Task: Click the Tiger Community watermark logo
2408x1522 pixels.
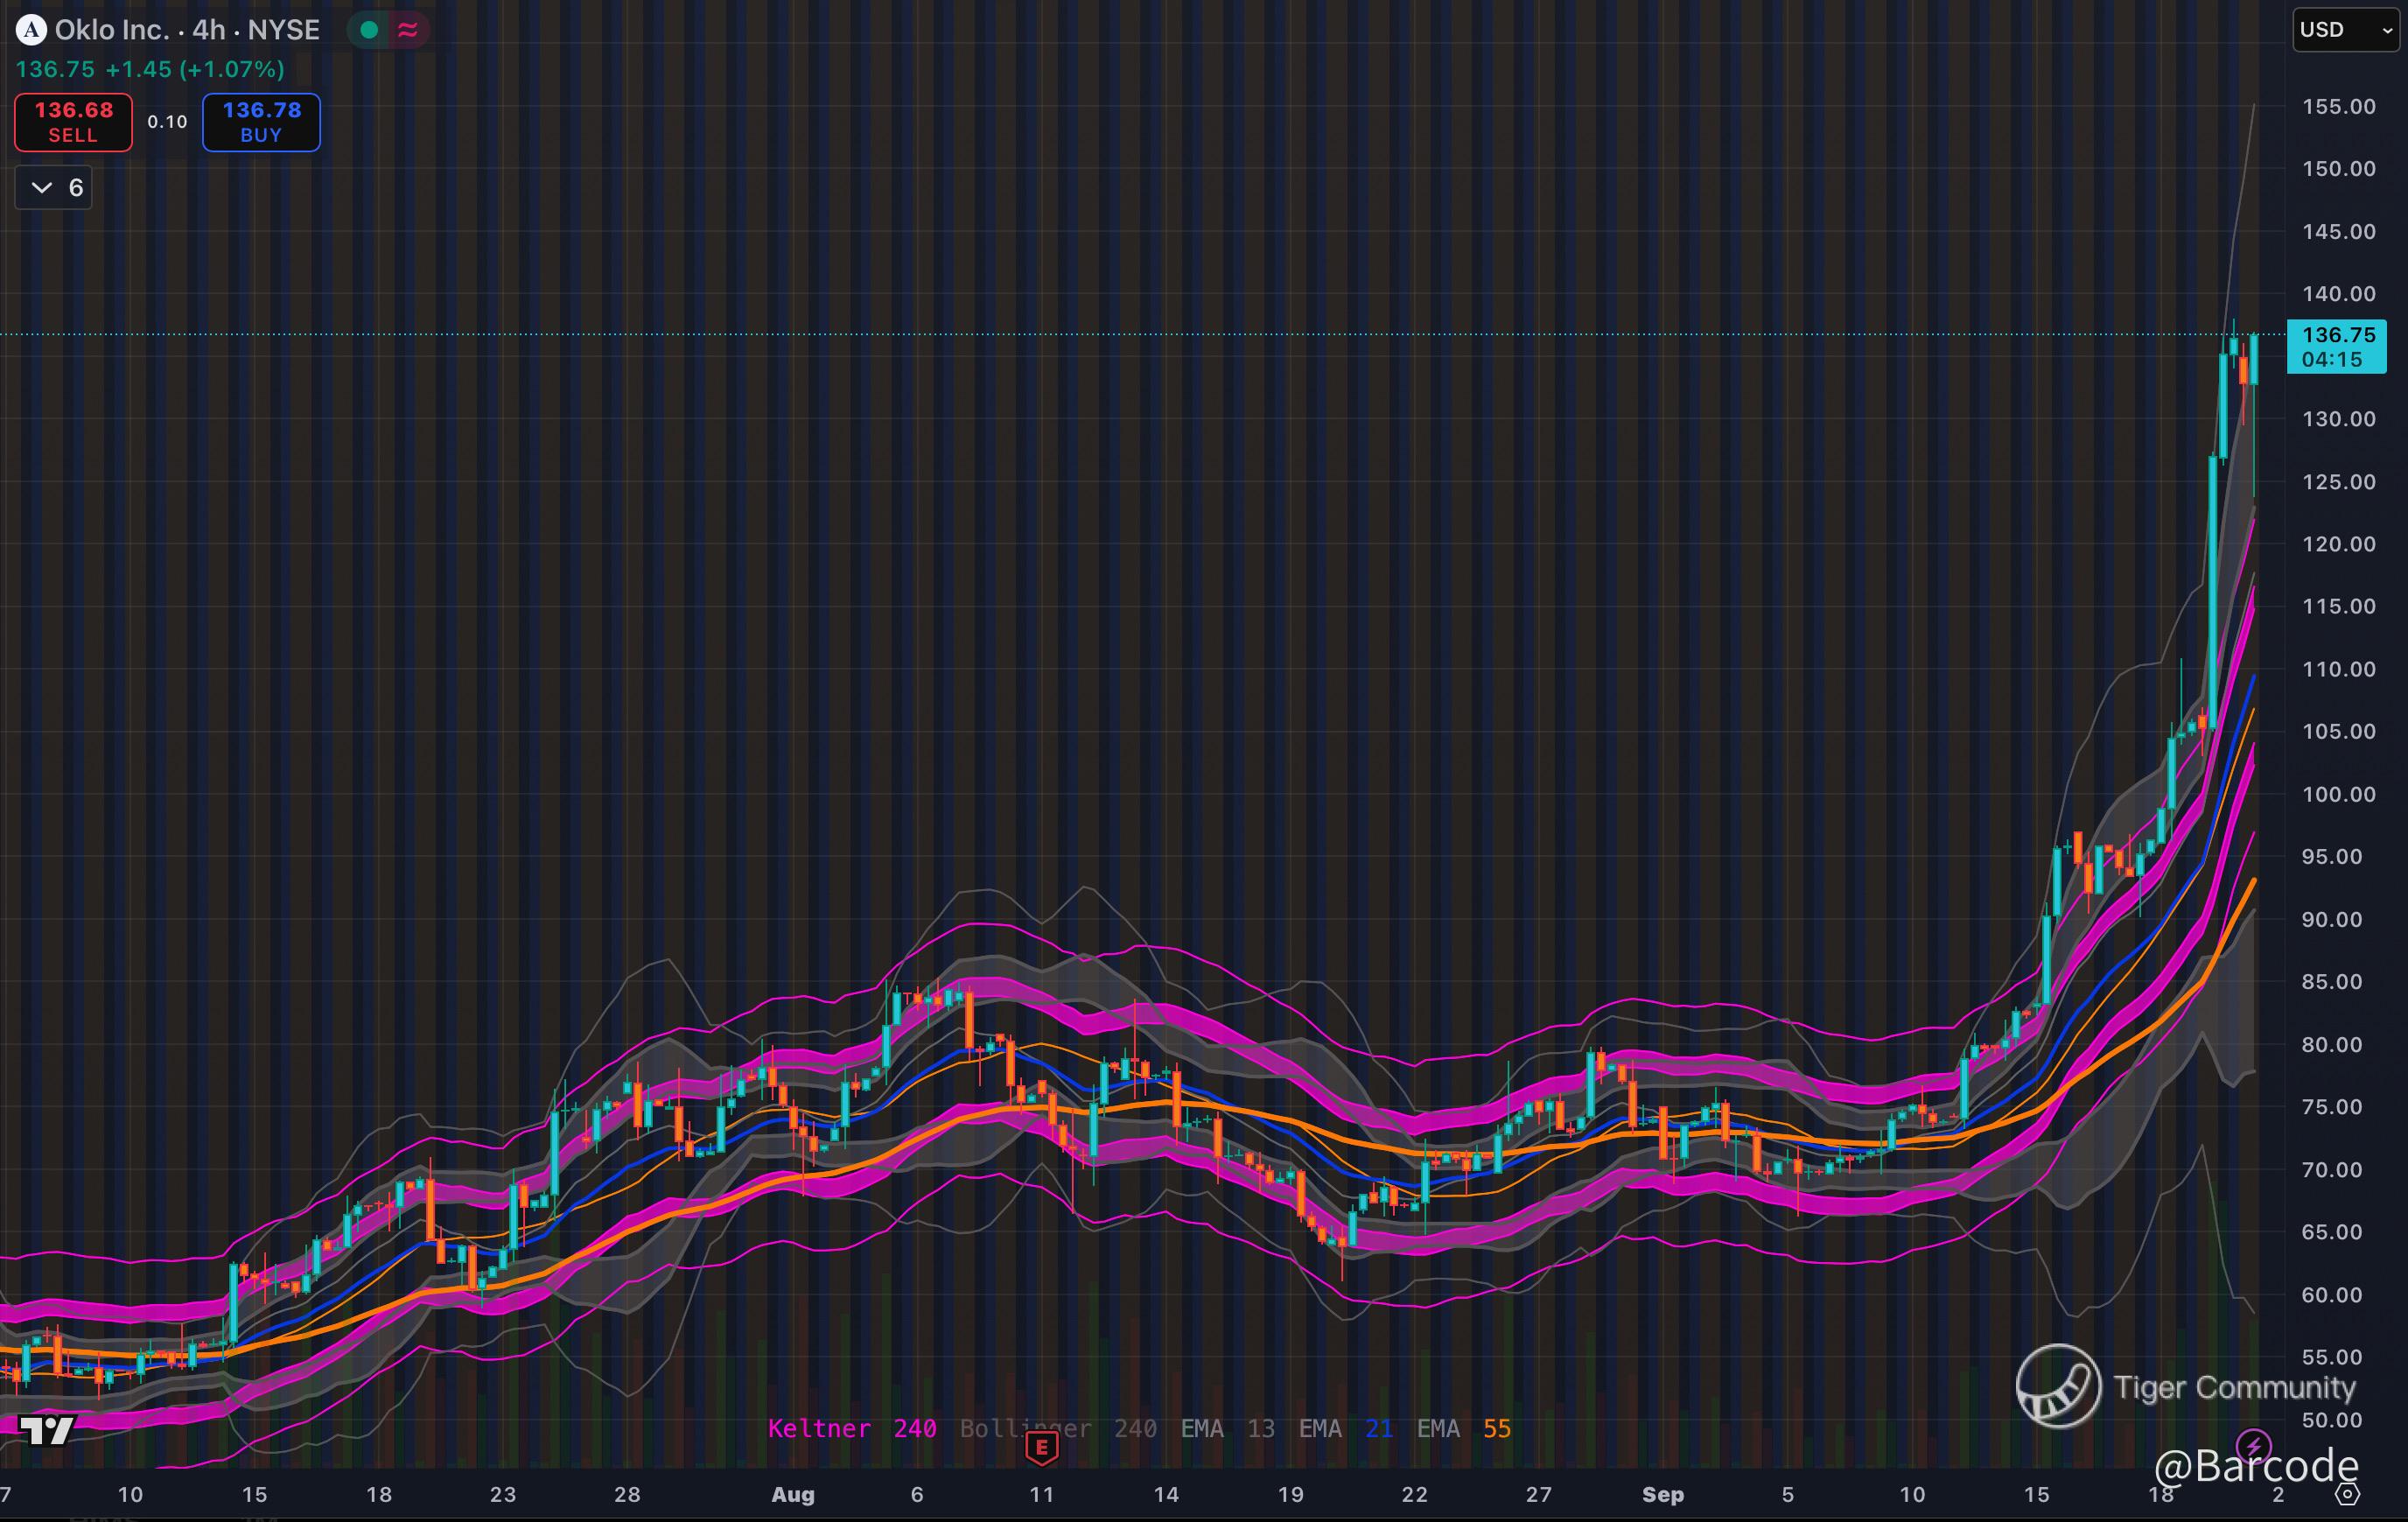Action: pos(2058,1386)
